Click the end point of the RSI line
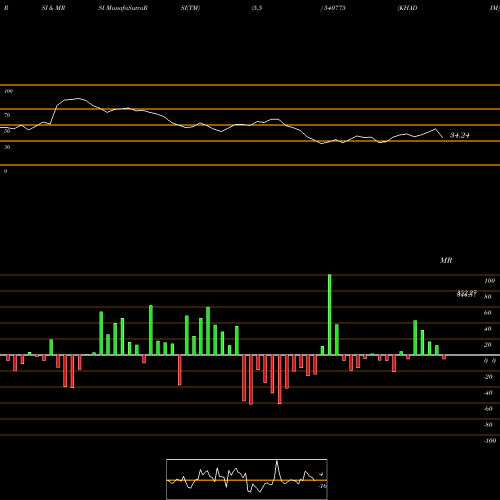Screen dimensions: 500x500 (x=443, y=137)
